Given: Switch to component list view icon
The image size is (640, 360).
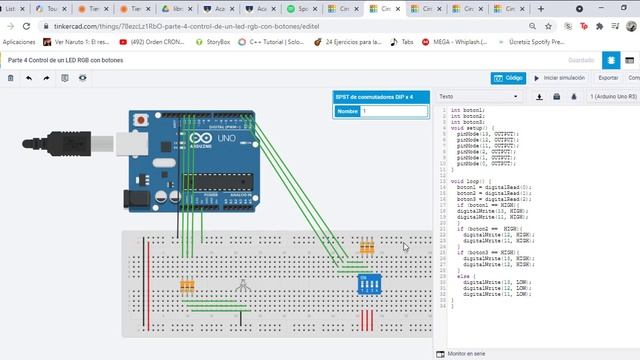Looking at the screenshot, I should tap(629, 60).
